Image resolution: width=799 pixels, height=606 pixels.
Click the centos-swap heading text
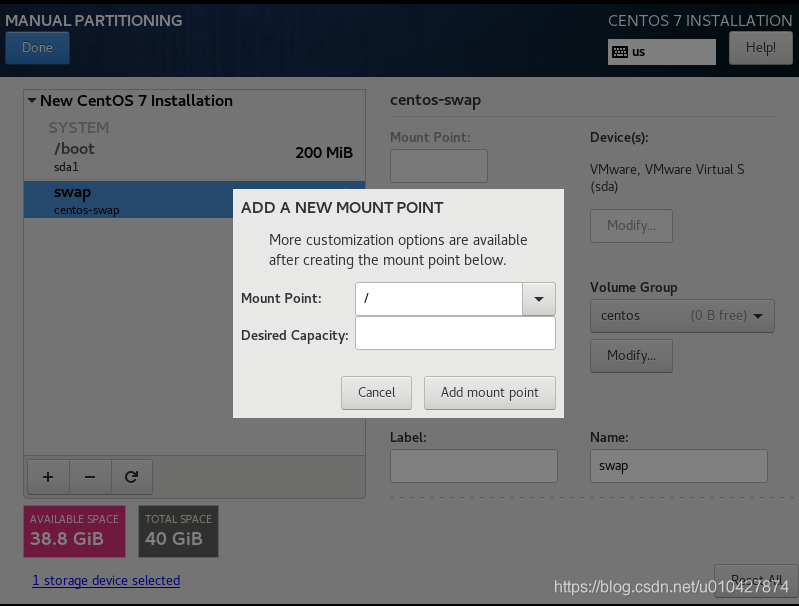(x=435, y=100)
